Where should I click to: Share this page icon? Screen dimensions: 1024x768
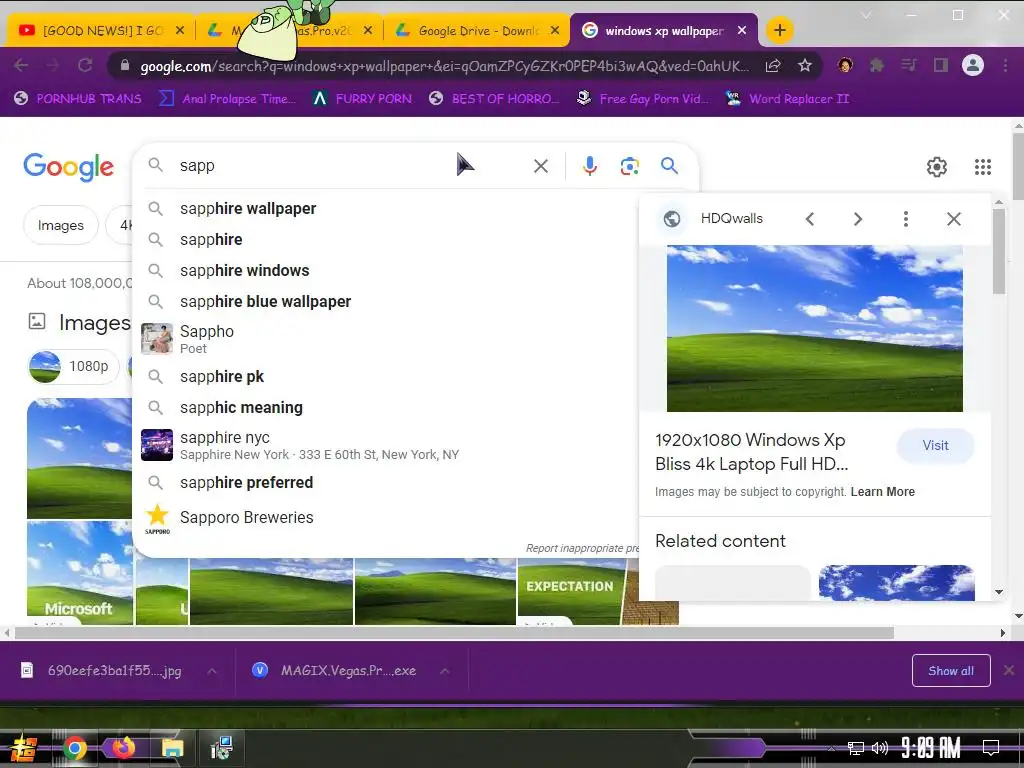773,65
